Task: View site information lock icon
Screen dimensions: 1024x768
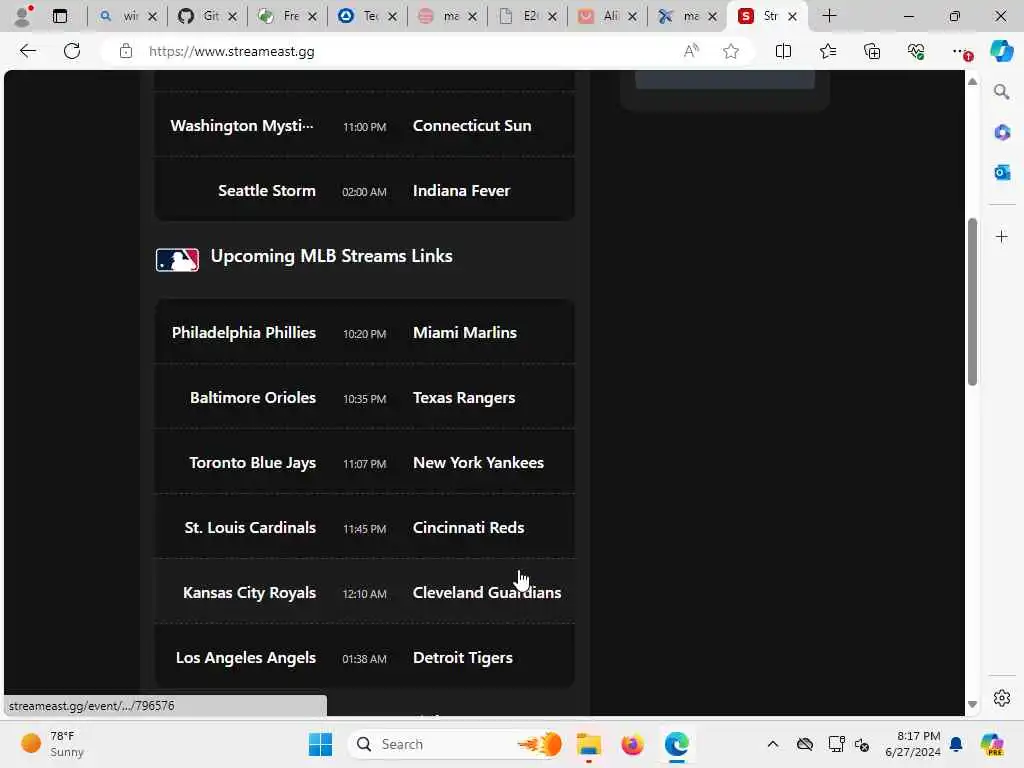Action: (126, 51)
